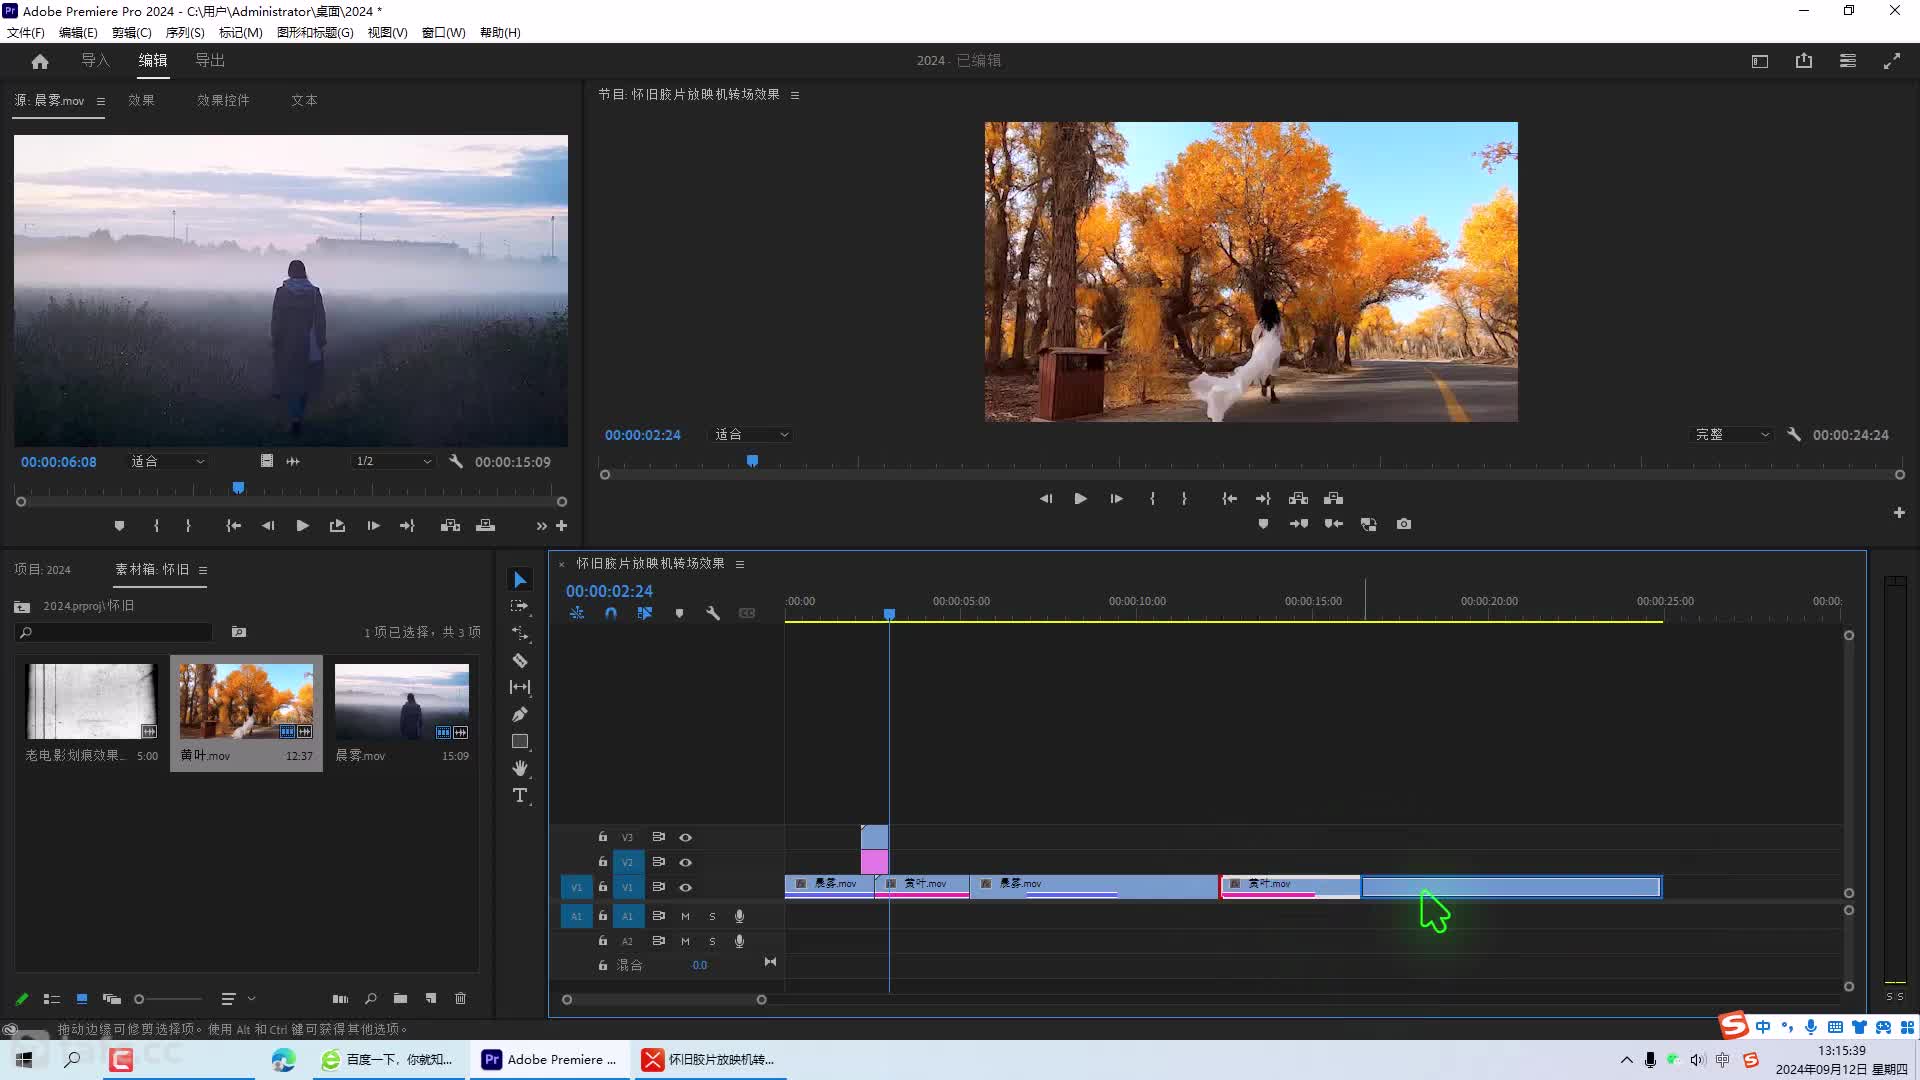Image resolution: width=1920 pixels, height=1080 pixels.
Task: Select the Pen tool
Action: pos(520,714)
